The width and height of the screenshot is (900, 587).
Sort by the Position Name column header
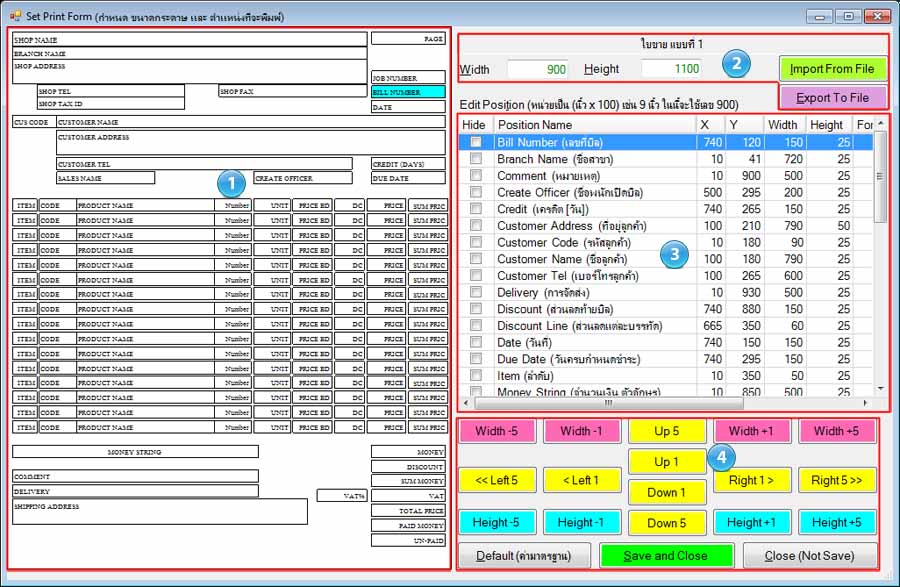coord(595,125)
